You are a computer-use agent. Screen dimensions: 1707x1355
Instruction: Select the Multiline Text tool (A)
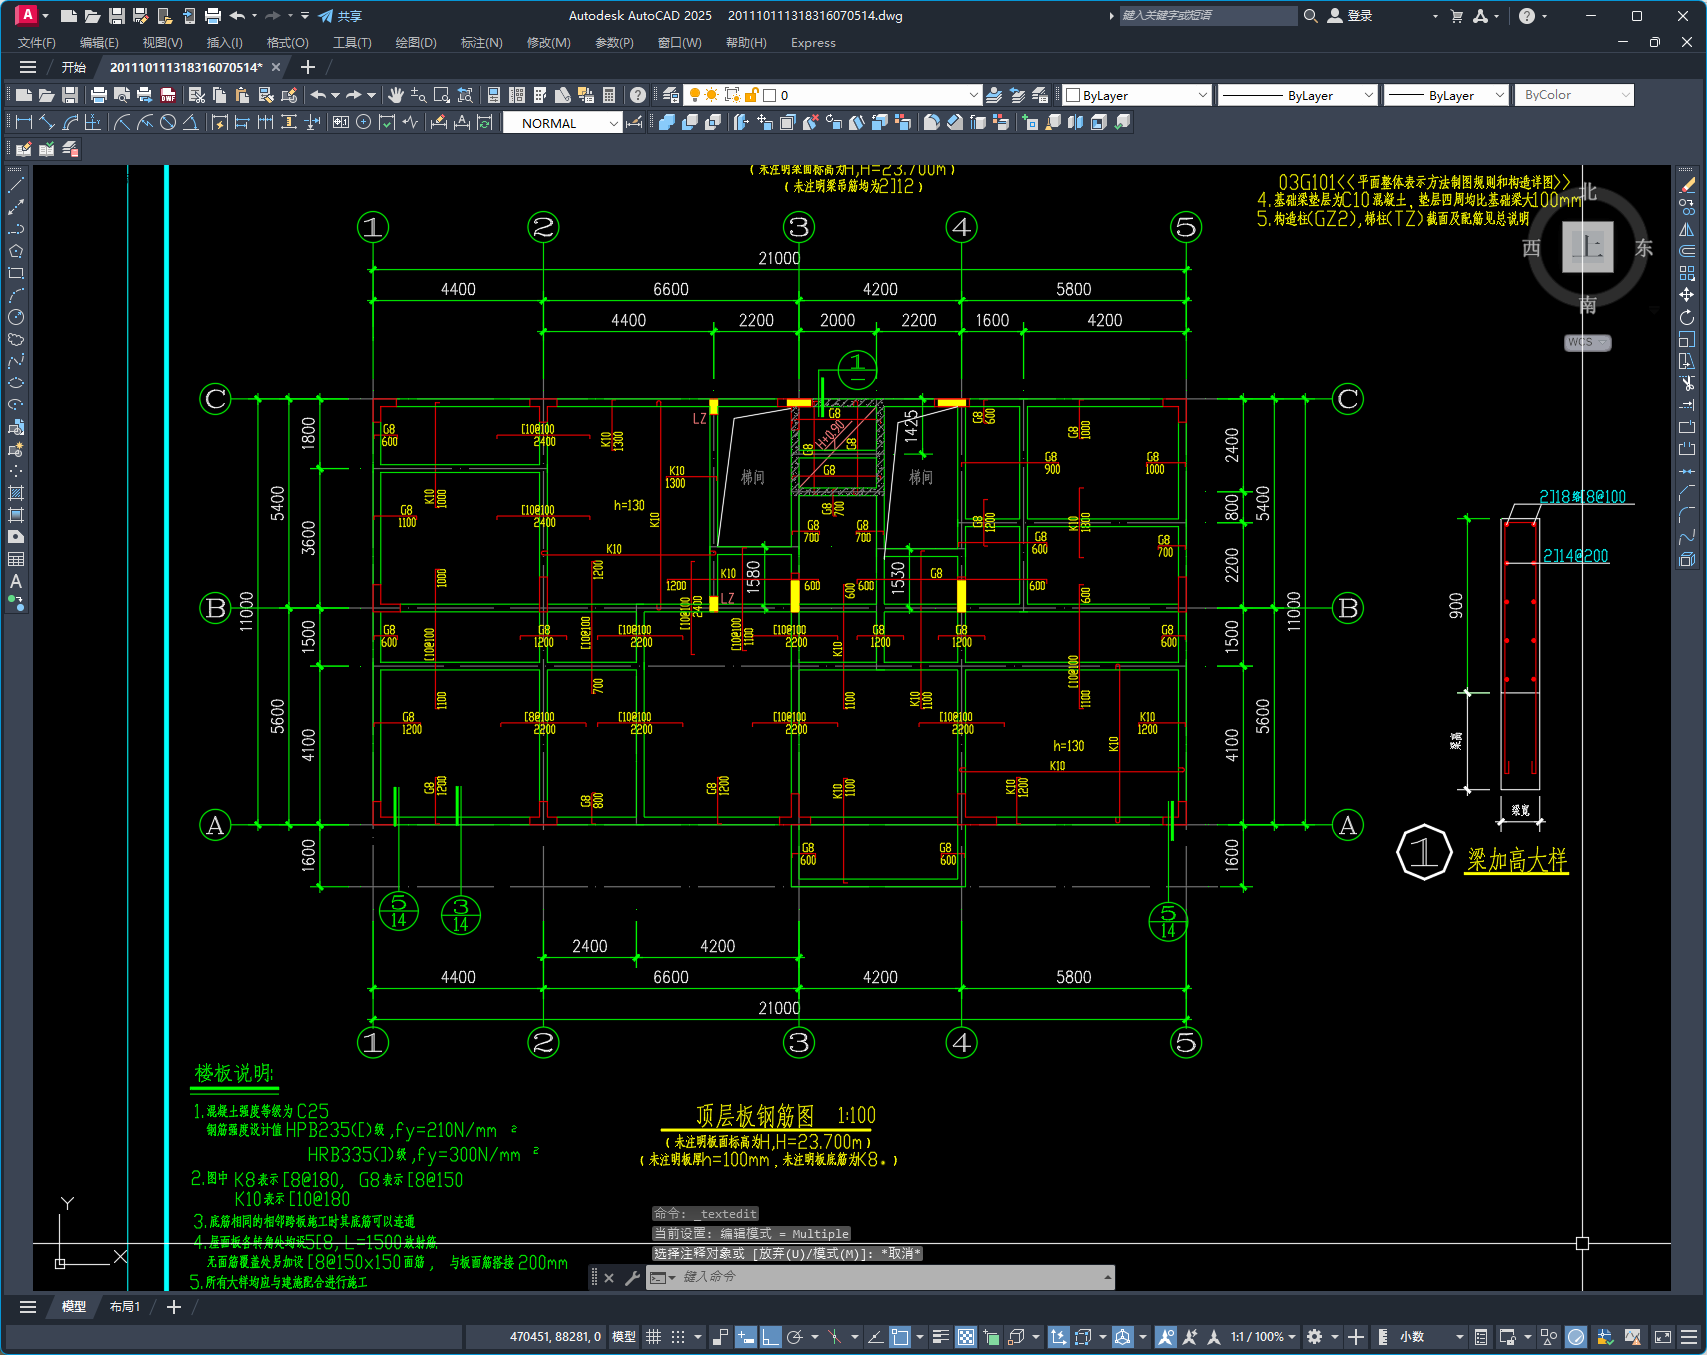pos(16,581)
